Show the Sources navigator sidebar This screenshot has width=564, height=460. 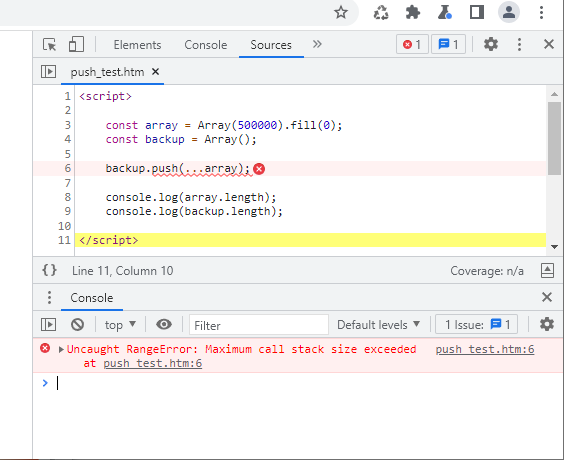click(x=48, y=72)
